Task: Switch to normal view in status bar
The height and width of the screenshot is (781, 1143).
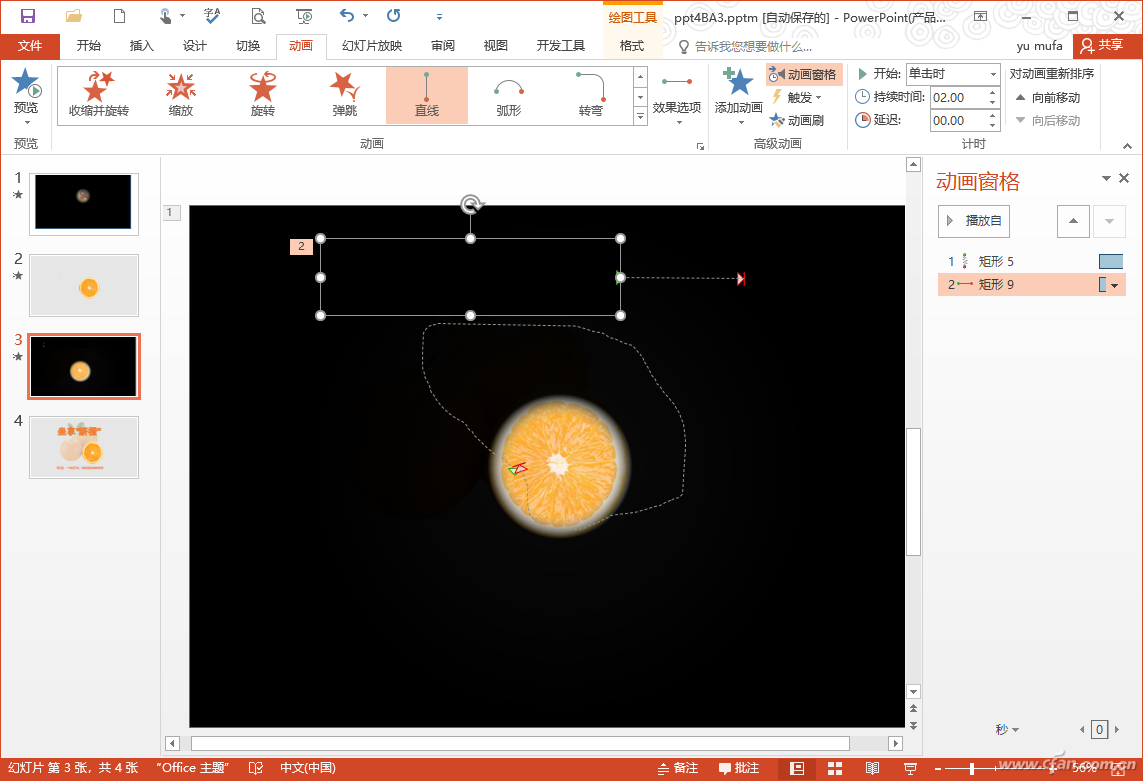Action: point(797,768)
